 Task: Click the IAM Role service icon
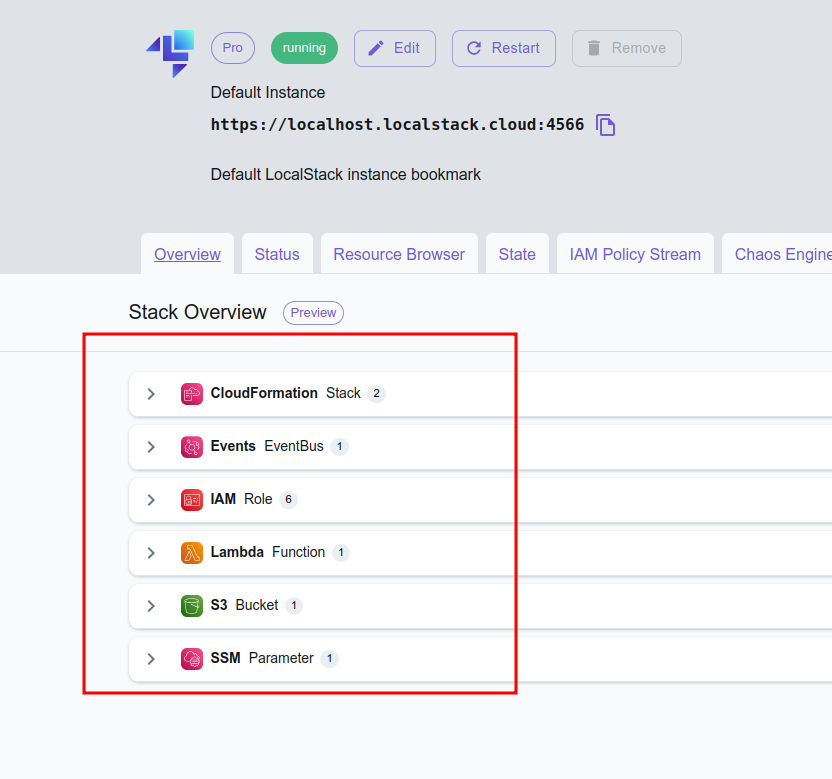(192, 500)
